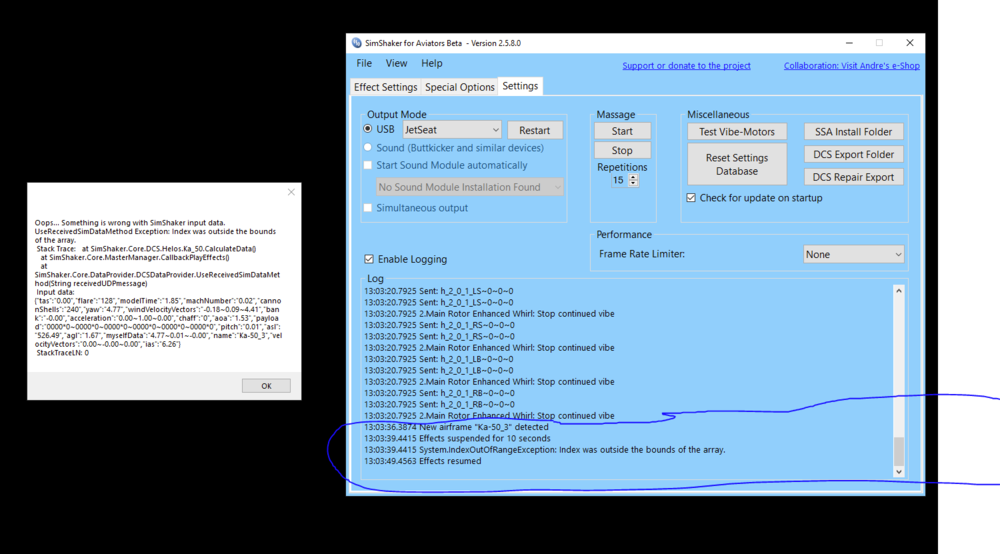Click the SimShaker app icon in title bar

(x=357, y=43)
